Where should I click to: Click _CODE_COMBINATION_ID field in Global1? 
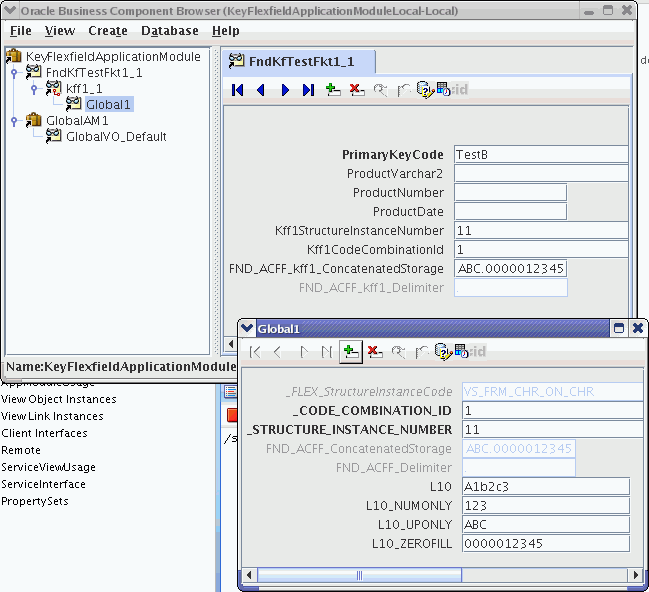(553, 411)
